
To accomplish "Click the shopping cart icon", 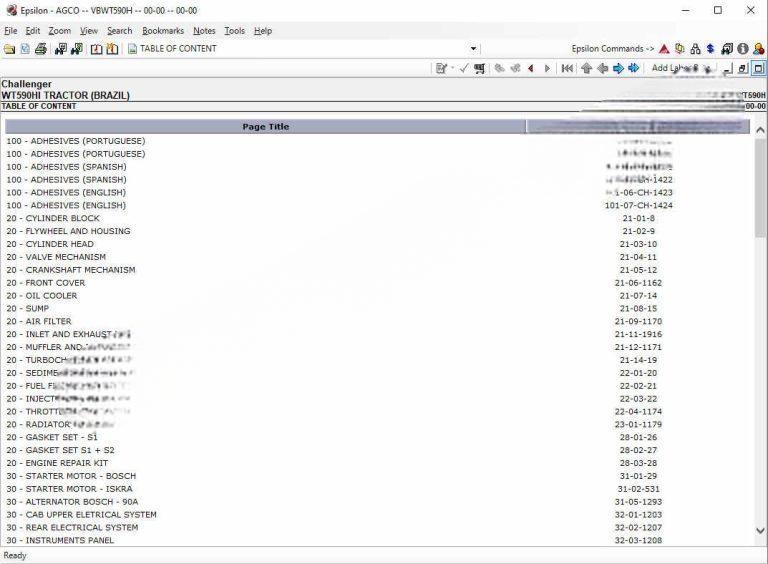I will [480, 69].
